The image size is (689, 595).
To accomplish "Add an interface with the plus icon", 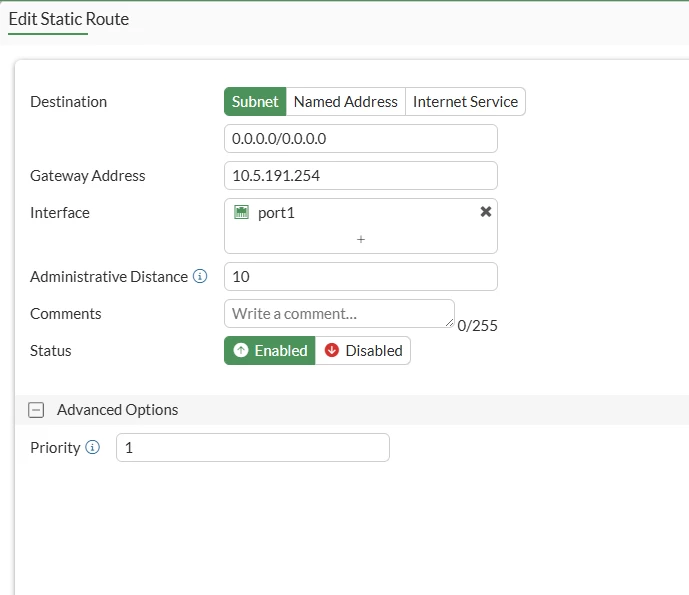I will (x=361, y=239).
